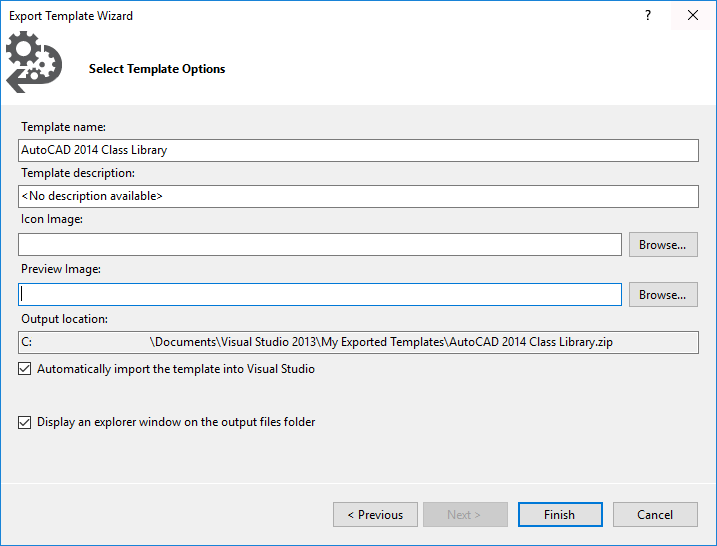Viewport: 717px width, 546px height.
Task: Click the Template name label
Action: point(63,127)
